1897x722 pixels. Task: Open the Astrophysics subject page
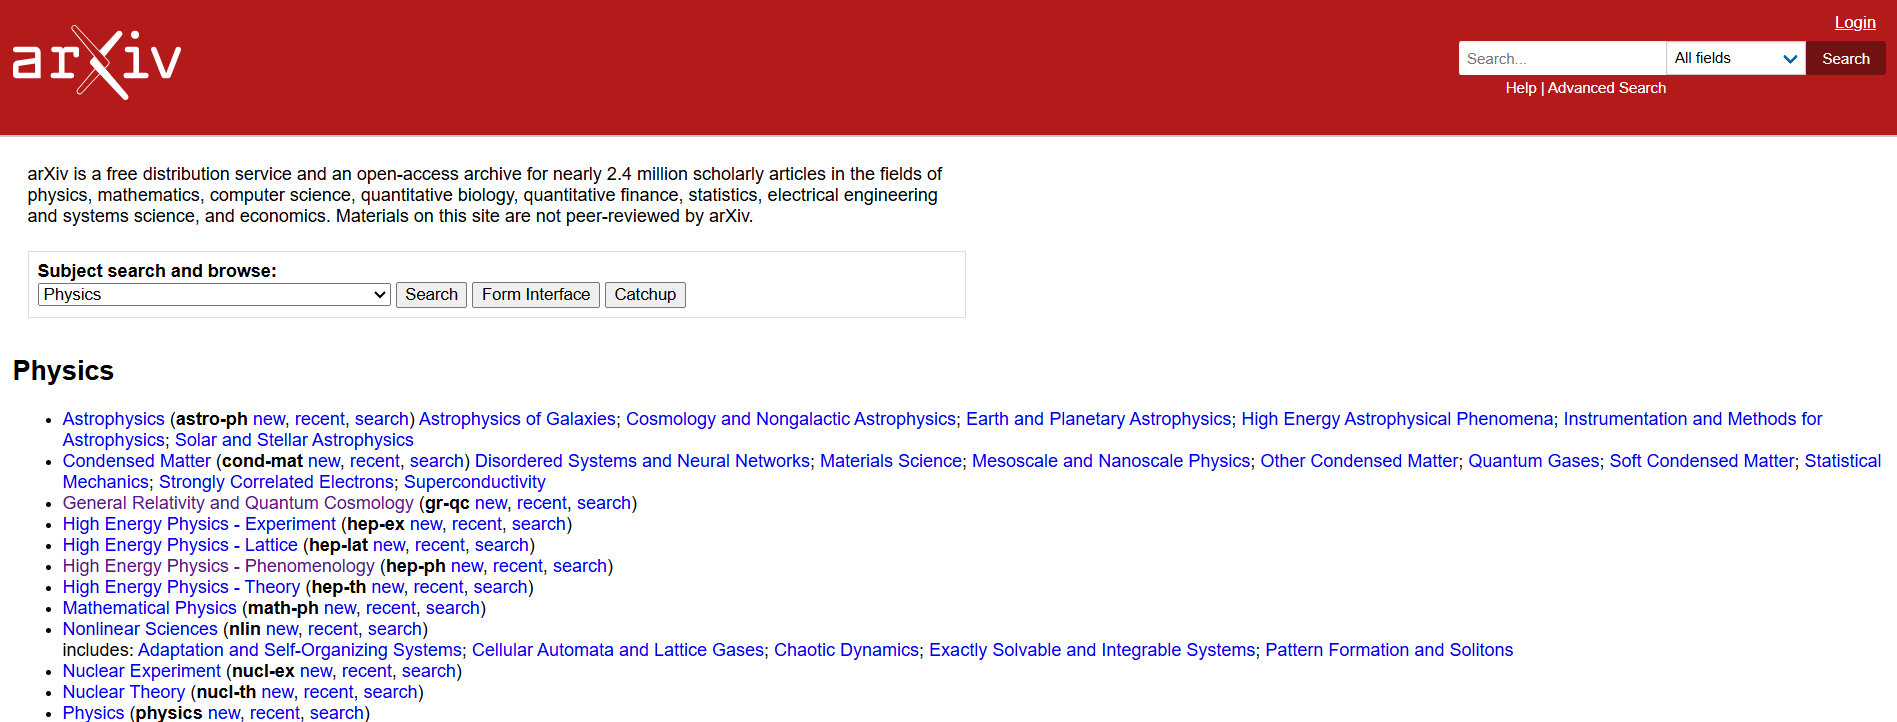coord(113,418)
